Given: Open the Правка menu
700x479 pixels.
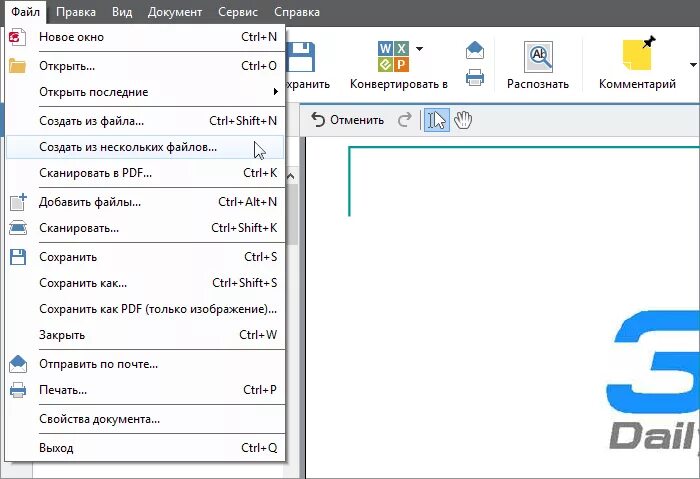Looking at the screenshot, I should pyautogui.click(x=75, y=12).
